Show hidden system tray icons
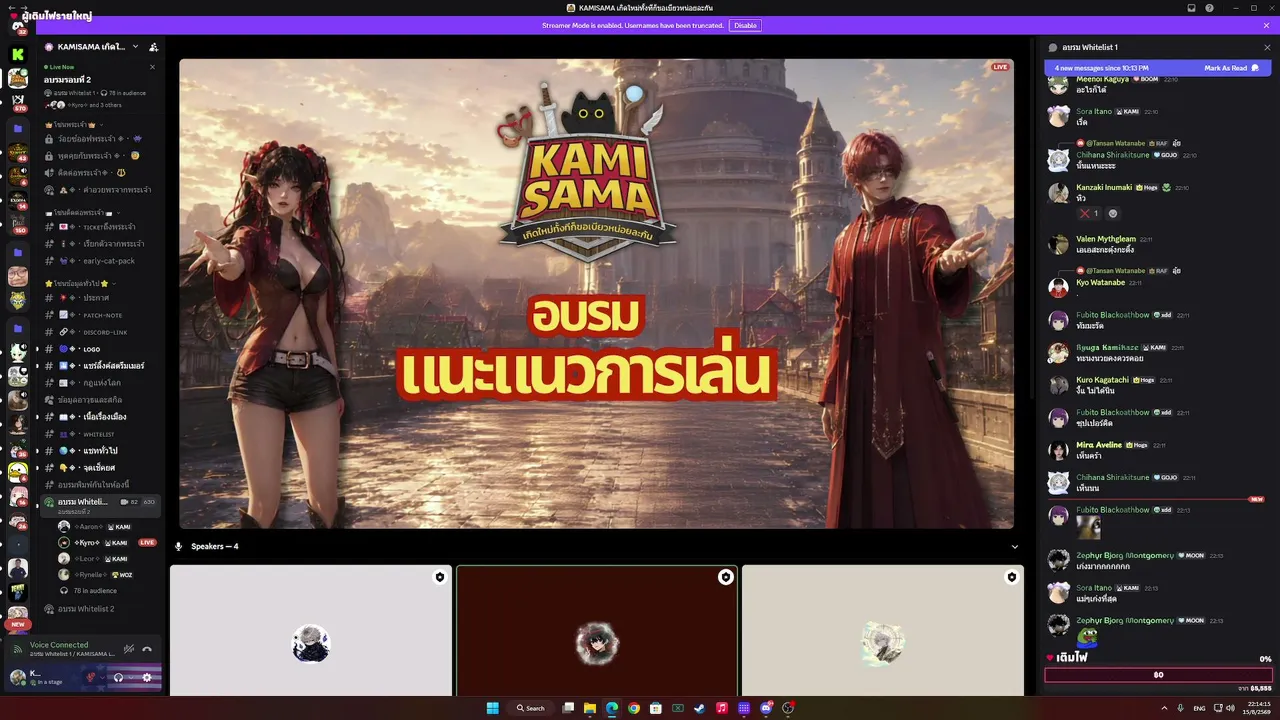Viewport: 1280px width, 720px height. click(x=1163, y=708)
